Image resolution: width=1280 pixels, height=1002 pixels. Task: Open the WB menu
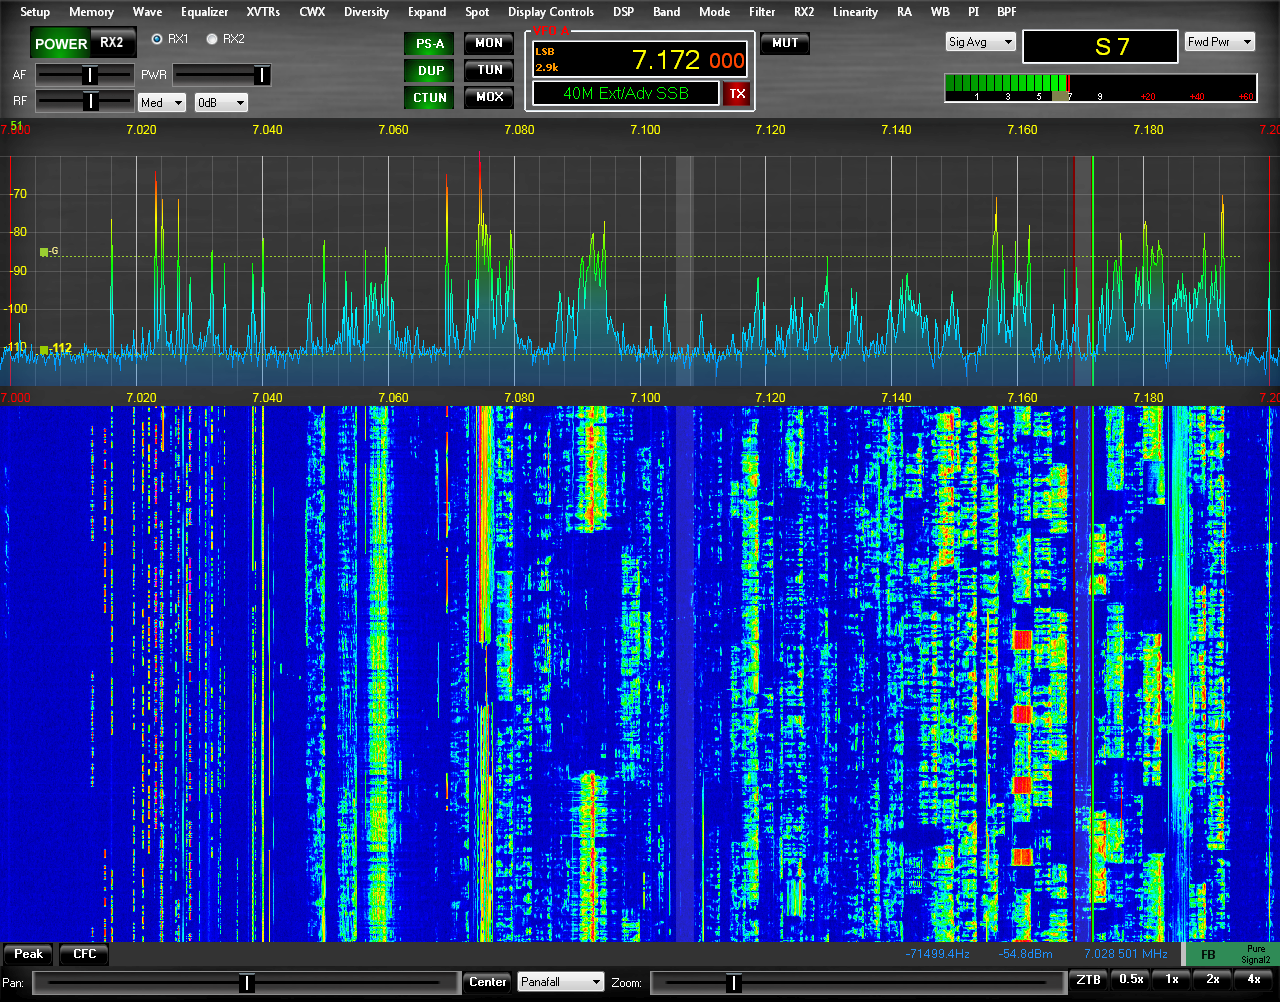(940, 12)
